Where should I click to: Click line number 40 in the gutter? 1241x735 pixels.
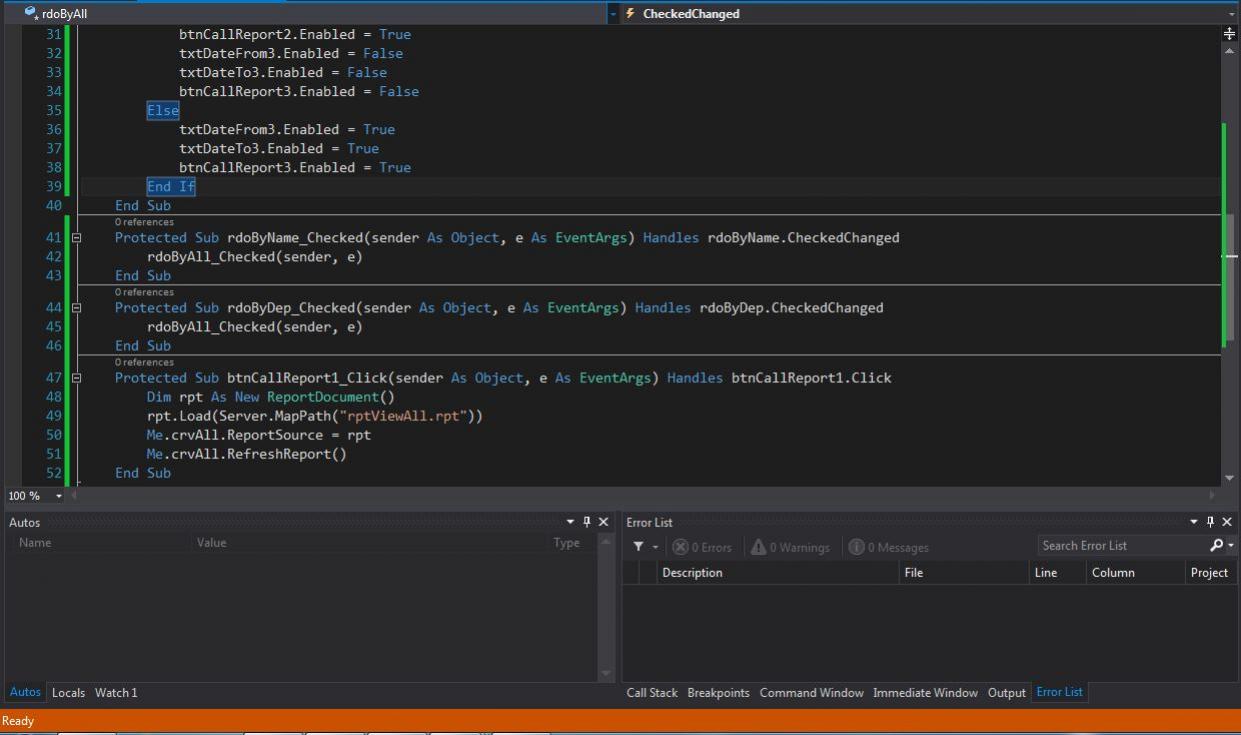pyautogui.click(x=53, y=205)
